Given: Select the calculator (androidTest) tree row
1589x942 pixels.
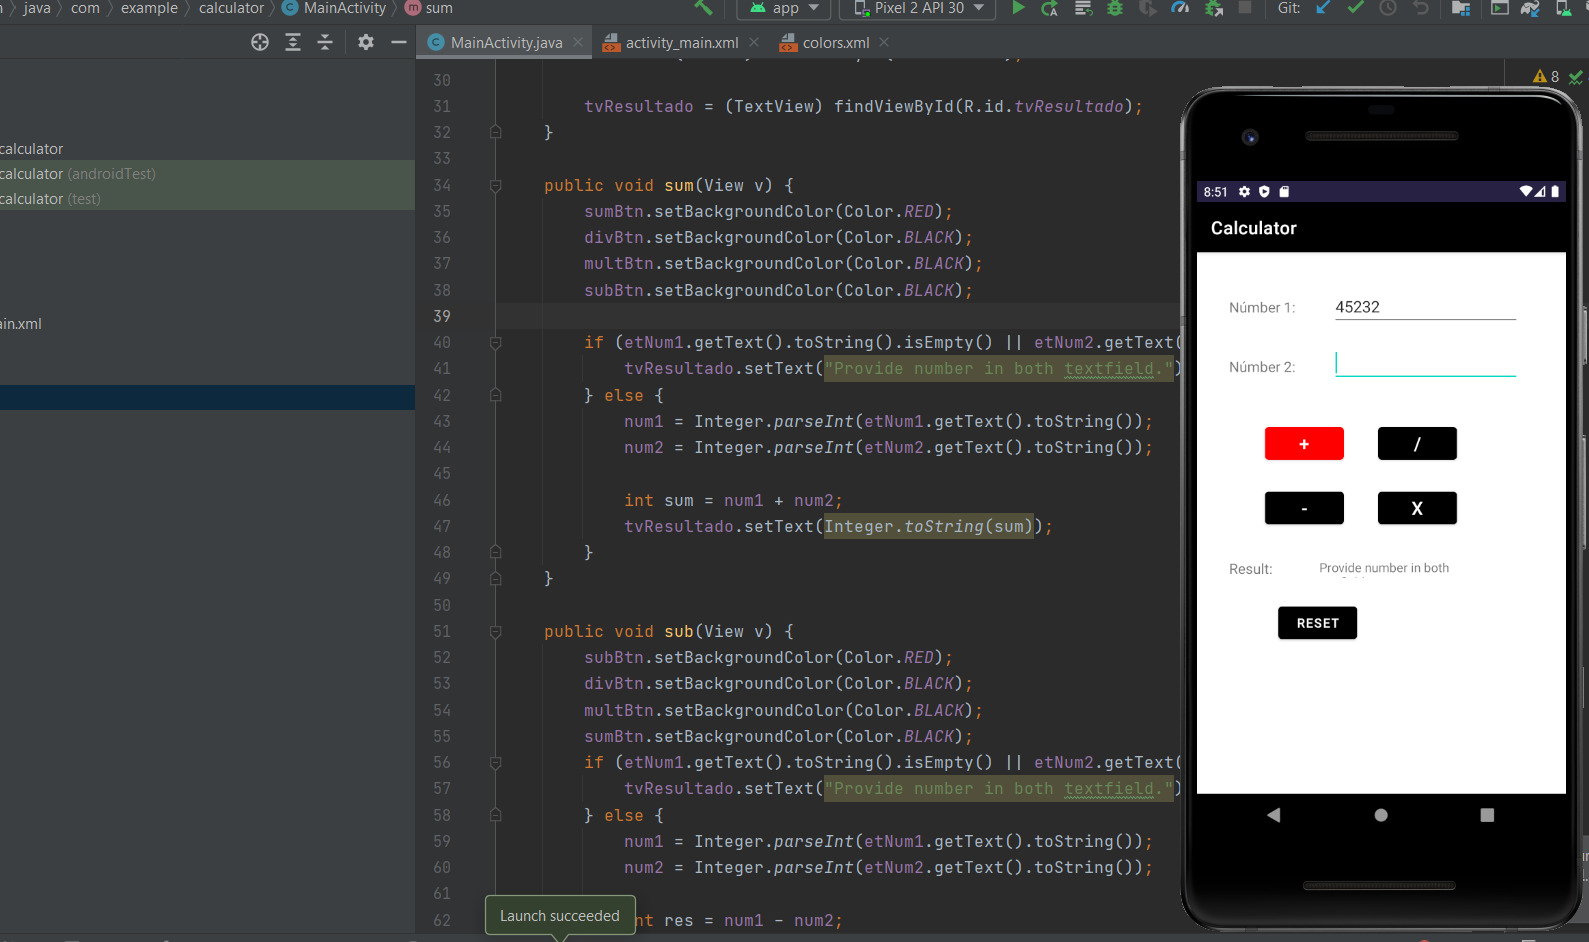Looking at the screenshot, I should coord(207,173).
